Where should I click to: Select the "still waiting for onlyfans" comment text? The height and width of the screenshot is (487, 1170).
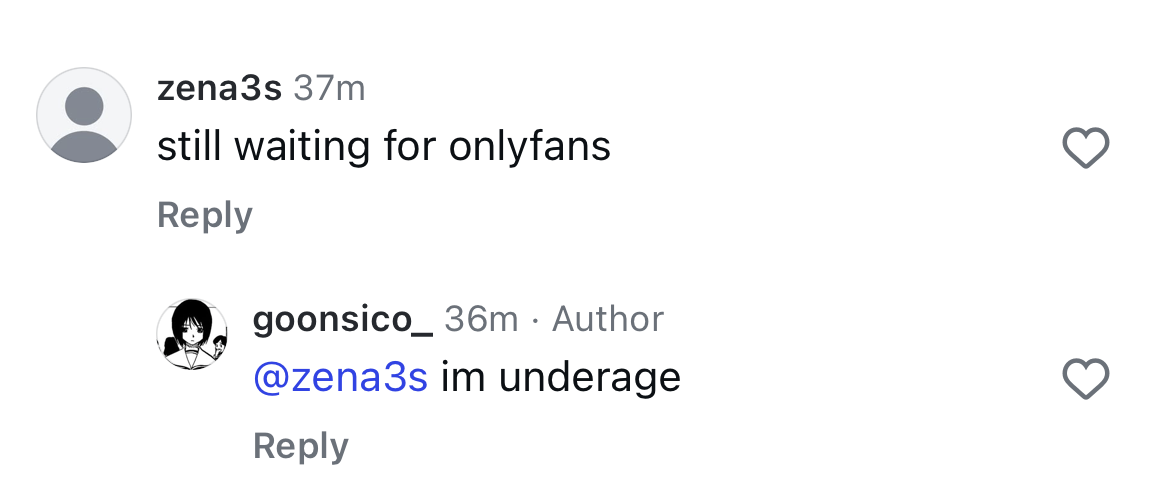(x=384, y=148)
